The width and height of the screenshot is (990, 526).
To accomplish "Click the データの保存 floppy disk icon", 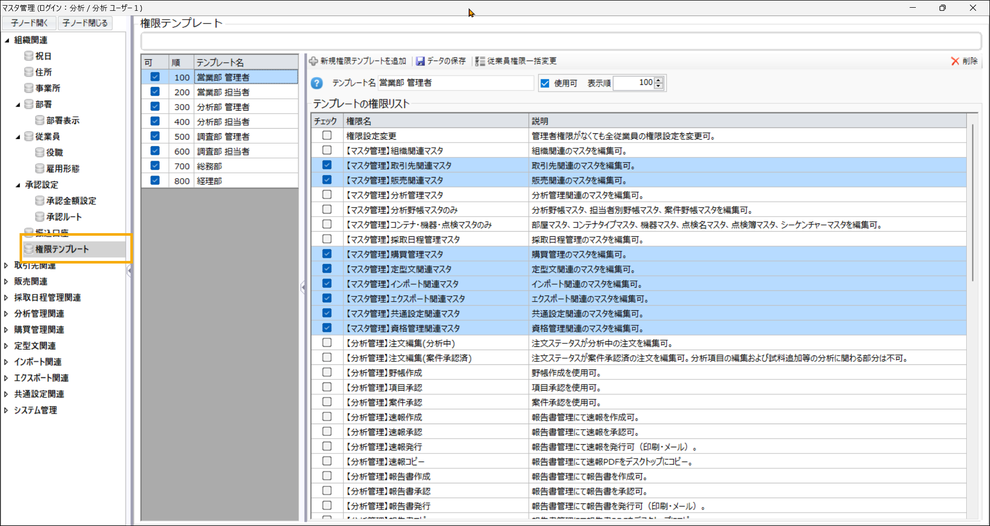I will pos(421,62).
